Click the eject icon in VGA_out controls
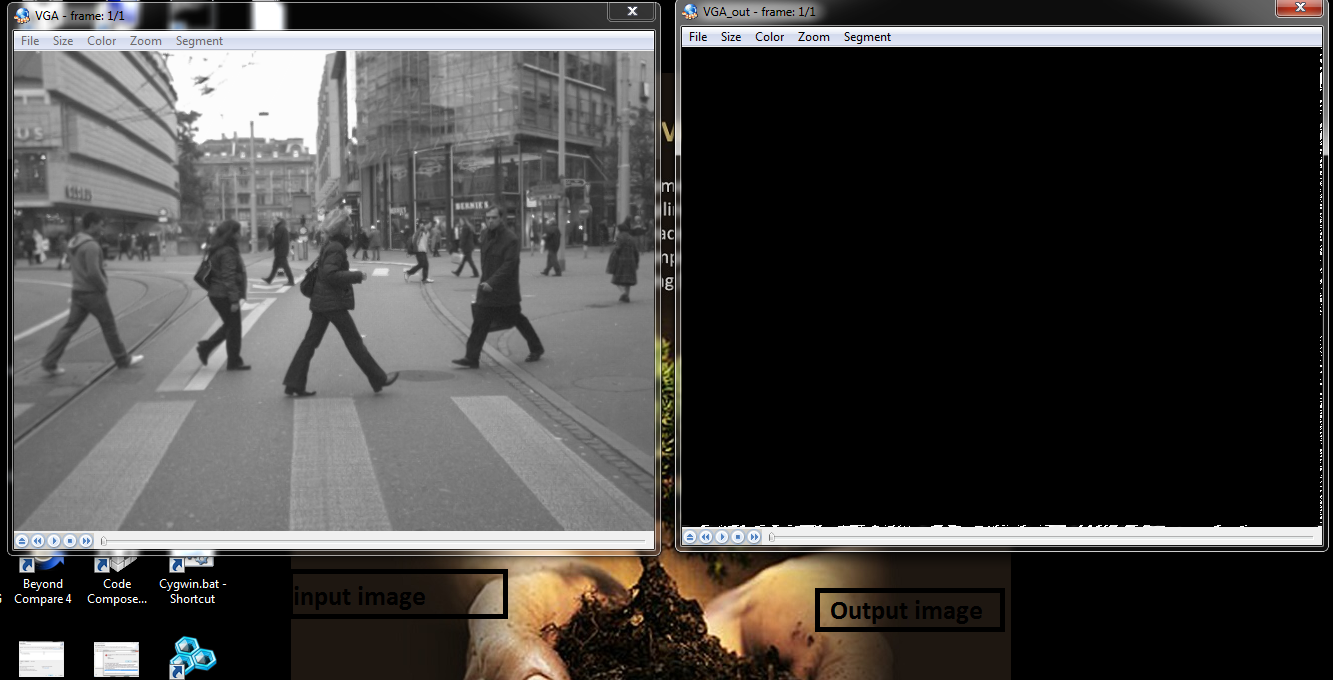 point(690,537)
